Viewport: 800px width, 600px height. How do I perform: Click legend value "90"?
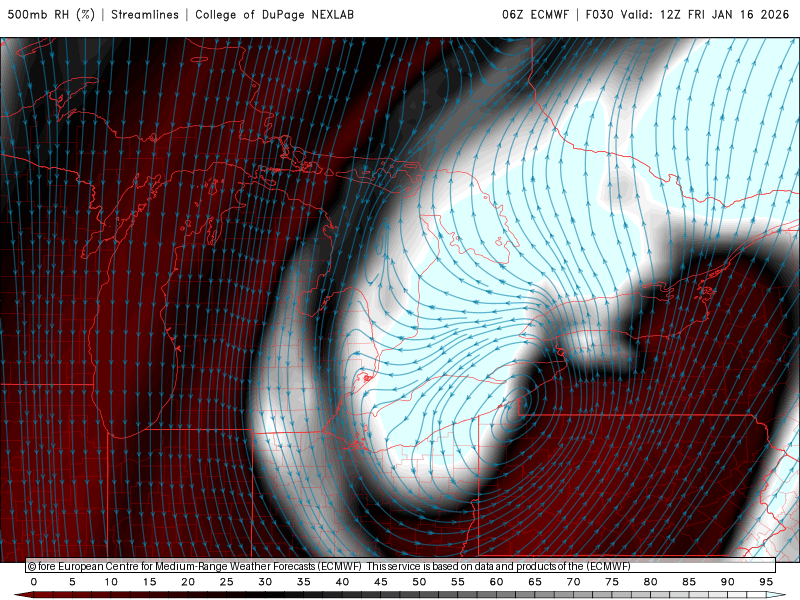[x=728, y=582]
